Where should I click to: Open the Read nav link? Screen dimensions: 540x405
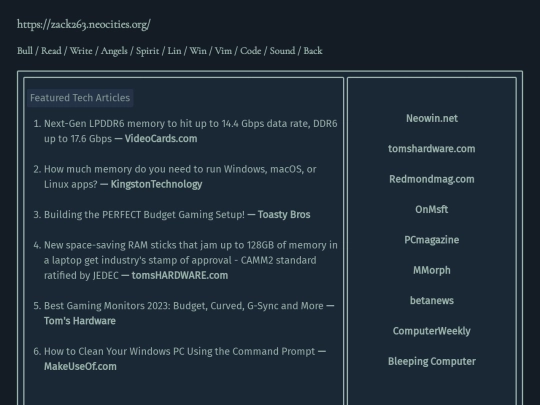pos(51,51)
